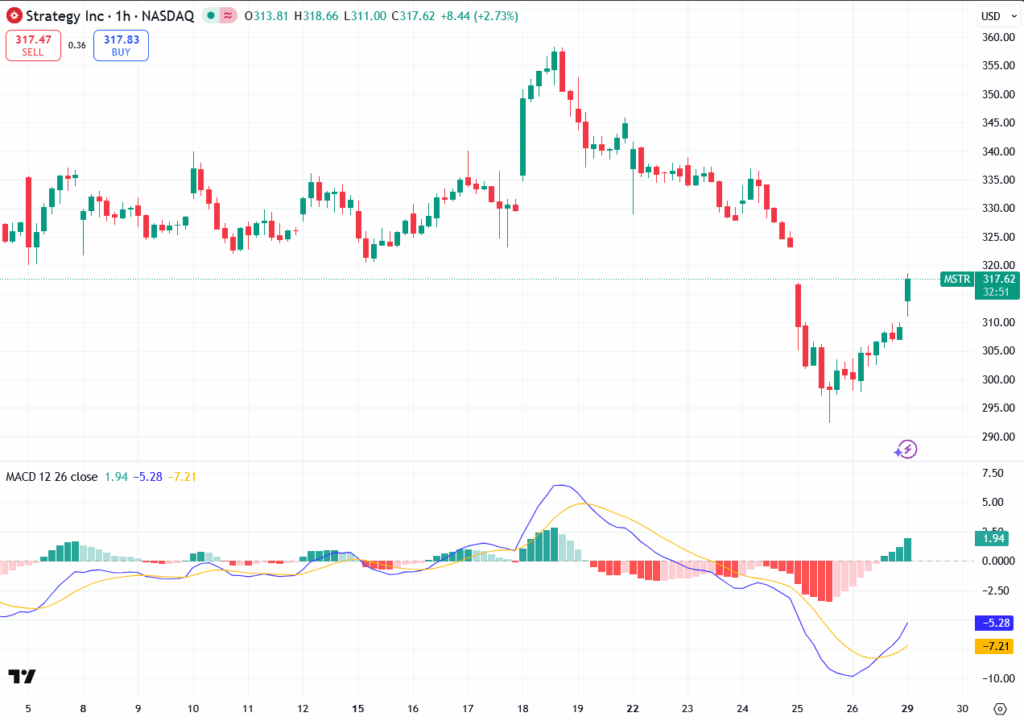This screenshot has height=721, width=1024.
Task: Click the O313.81 open value
Action: point(266,16)
